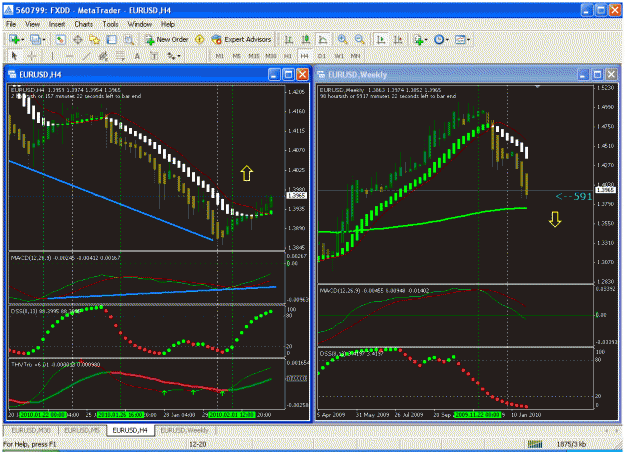625x452 pixels.
Task: Switch timeframe to M1
Action: pyautogui.click(x=220, y=56)
